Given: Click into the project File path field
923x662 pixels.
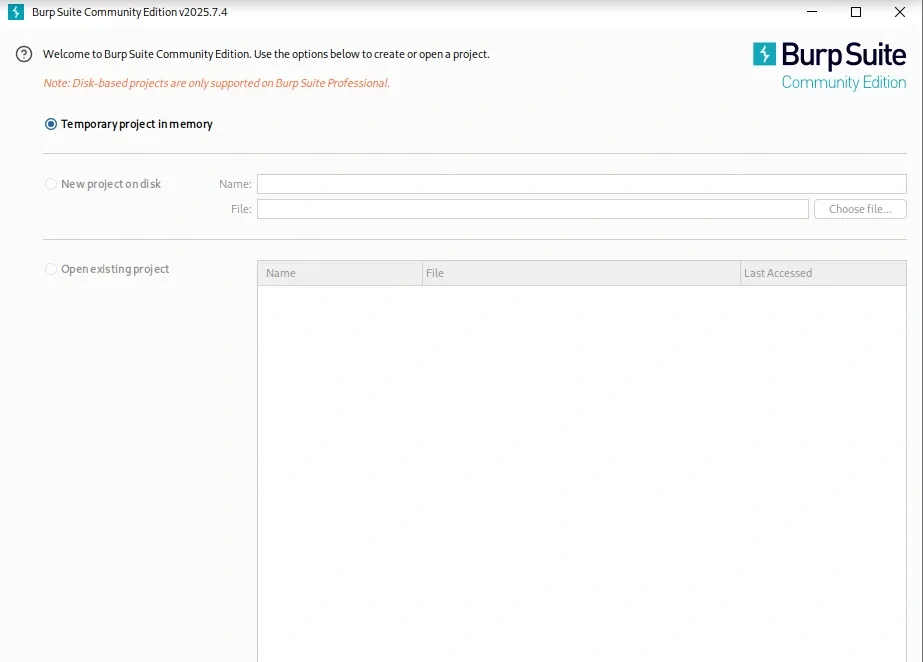Looking at the screenshot, I should 532,209.
